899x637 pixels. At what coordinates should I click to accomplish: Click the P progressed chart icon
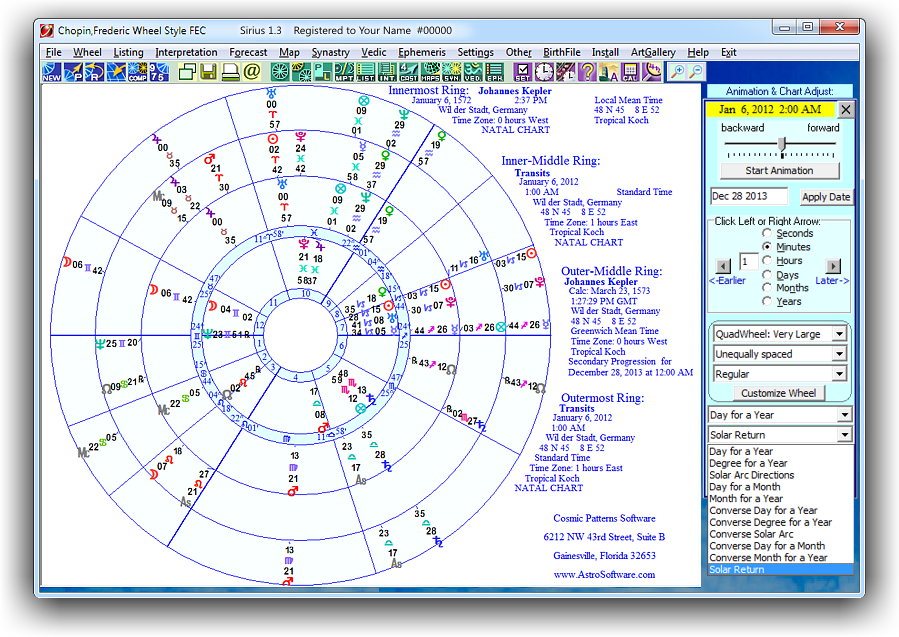(73, 72)
